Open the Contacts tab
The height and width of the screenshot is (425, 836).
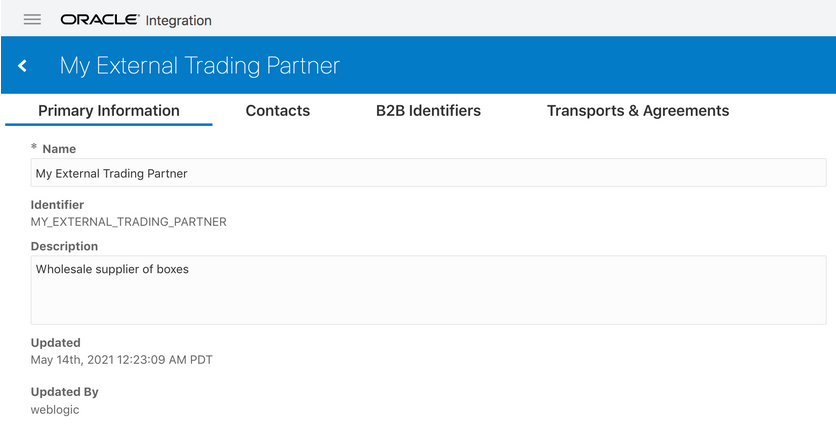(x=278, y=111)
